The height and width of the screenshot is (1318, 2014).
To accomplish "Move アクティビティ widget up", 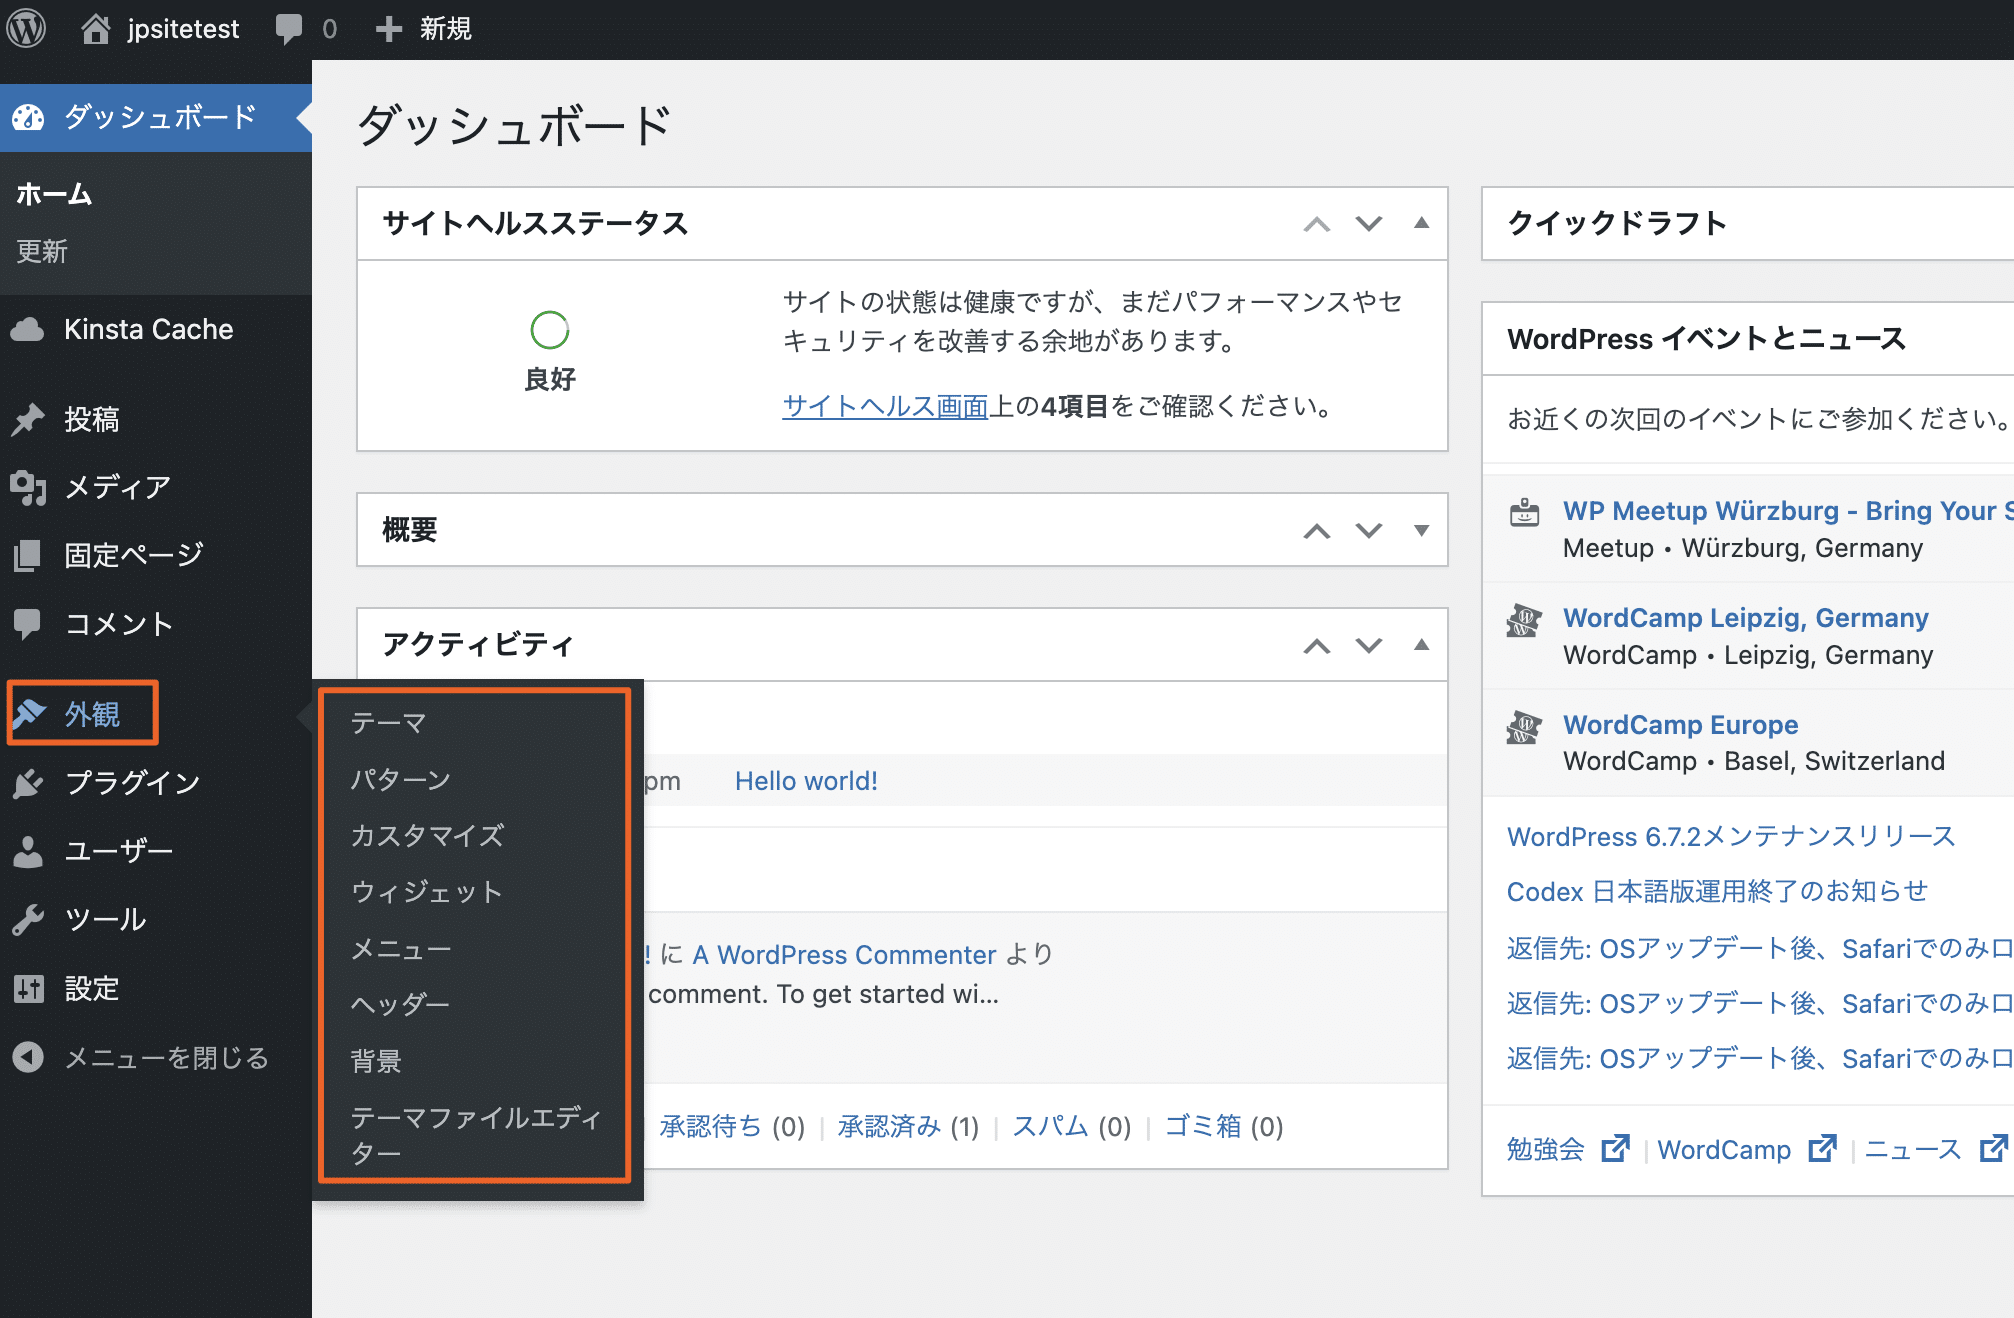I will tap(1317, 645).
